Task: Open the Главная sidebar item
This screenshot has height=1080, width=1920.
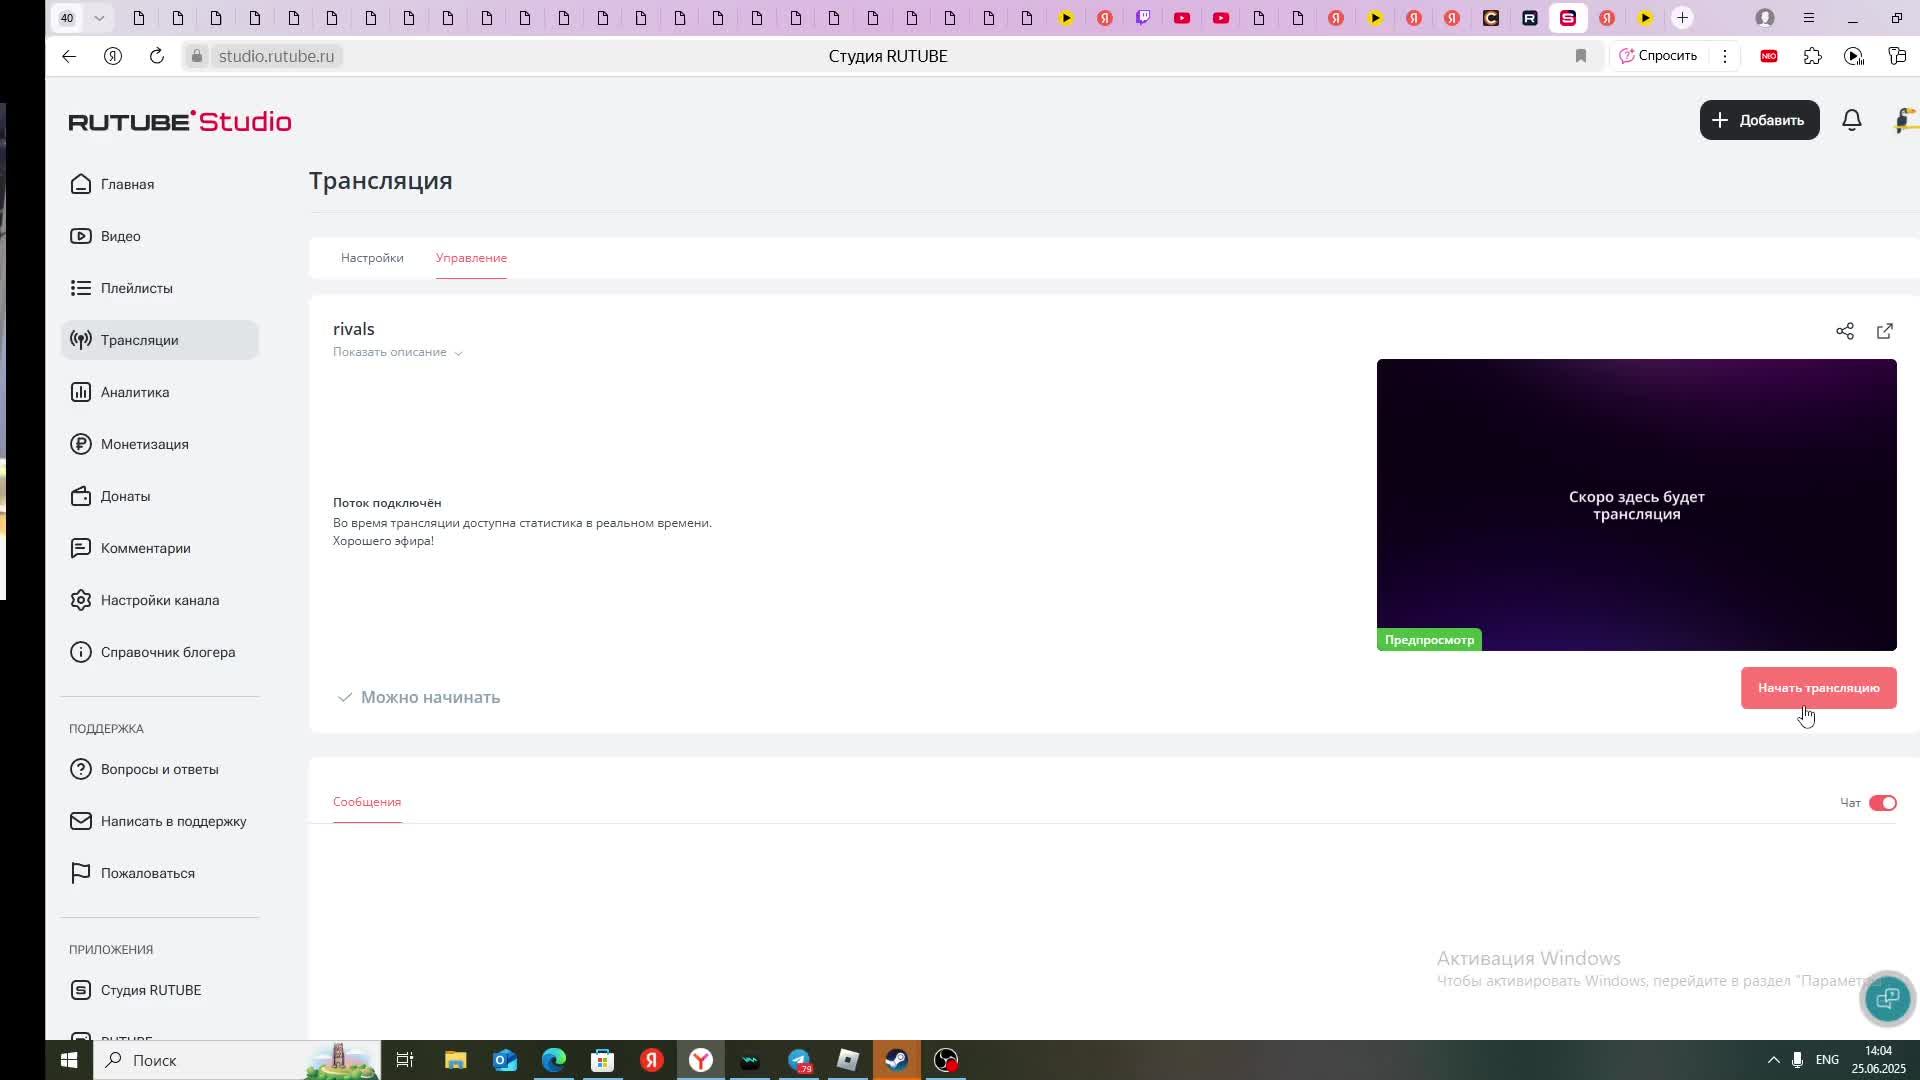Action: (x=127, y=184)
